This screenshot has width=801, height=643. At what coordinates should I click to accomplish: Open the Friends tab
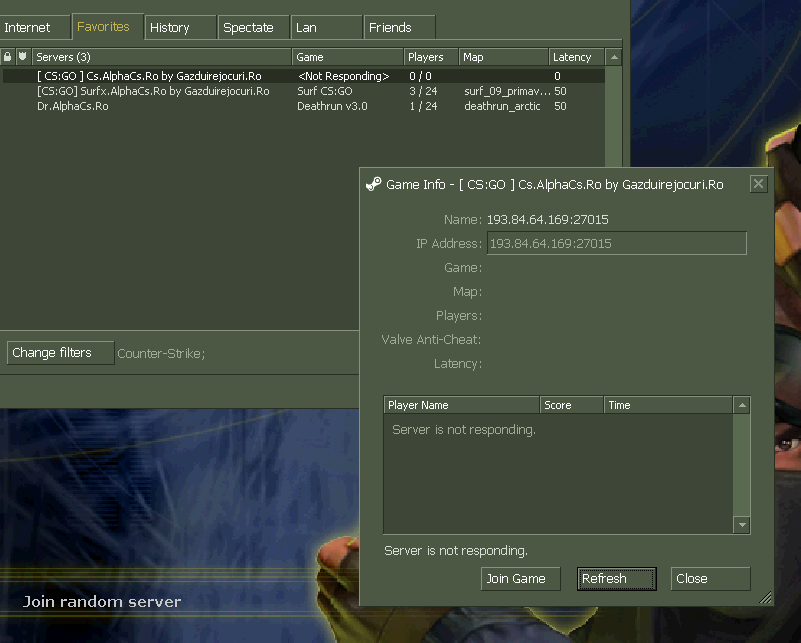(399, 28)
